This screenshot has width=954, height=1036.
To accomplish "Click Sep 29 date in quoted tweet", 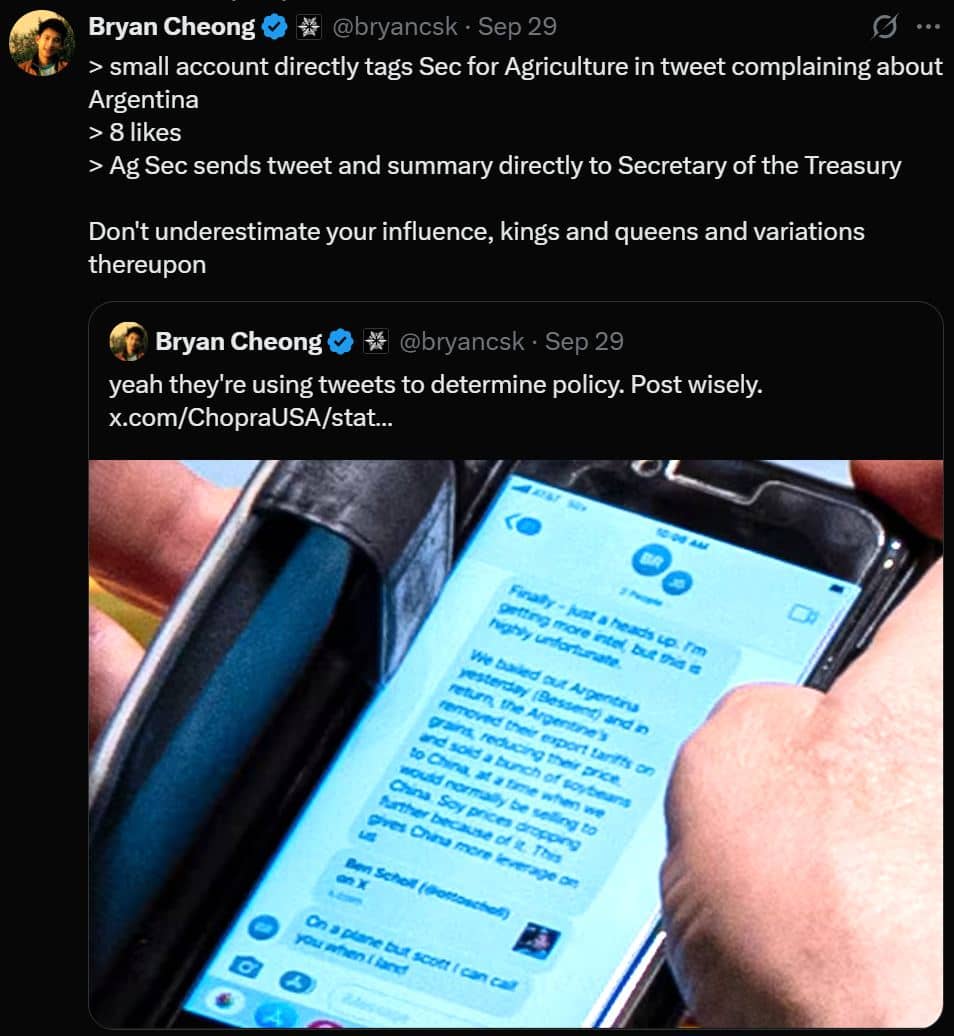I will point(584,342).
